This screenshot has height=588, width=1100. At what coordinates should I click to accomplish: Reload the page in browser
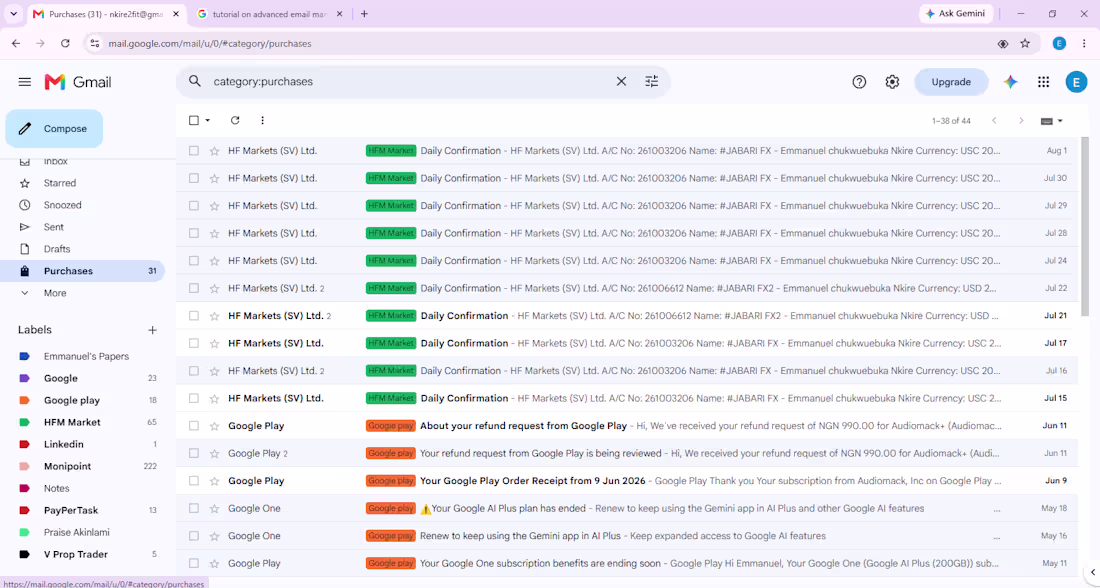coord(65,44)
